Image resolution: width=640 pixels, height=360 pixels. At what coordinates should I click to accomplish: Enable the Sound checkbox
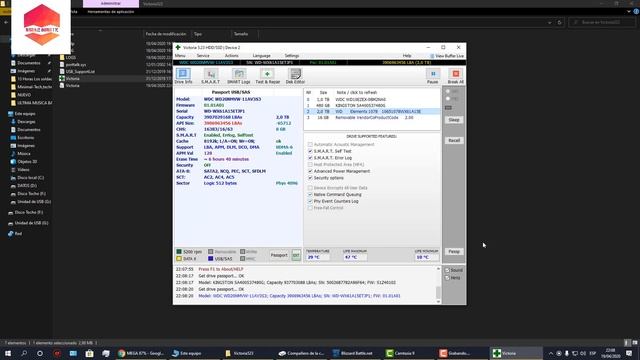tap(447, 270)
